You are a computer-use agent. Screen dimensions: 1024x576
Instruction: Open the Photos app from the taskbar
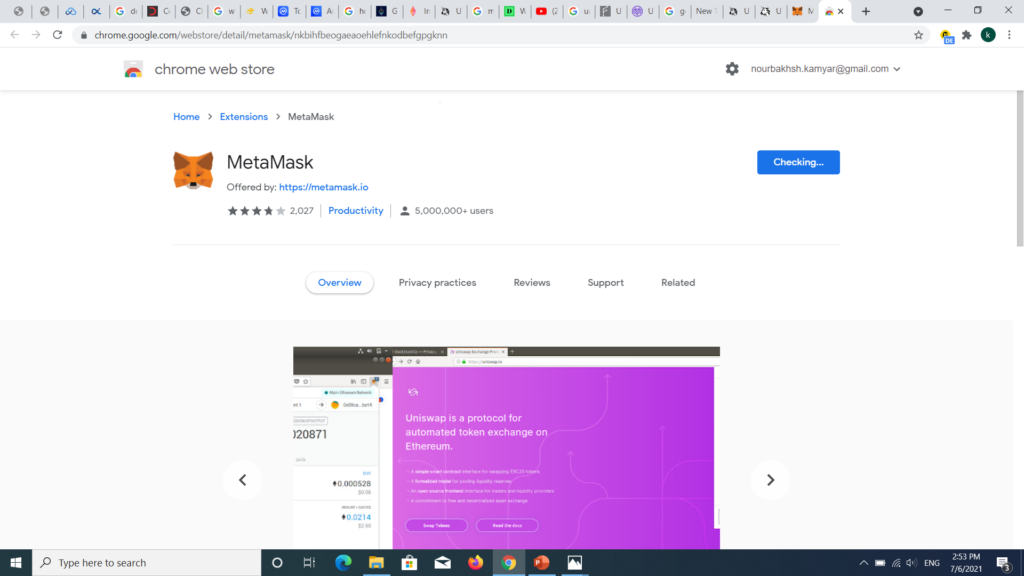575,562
